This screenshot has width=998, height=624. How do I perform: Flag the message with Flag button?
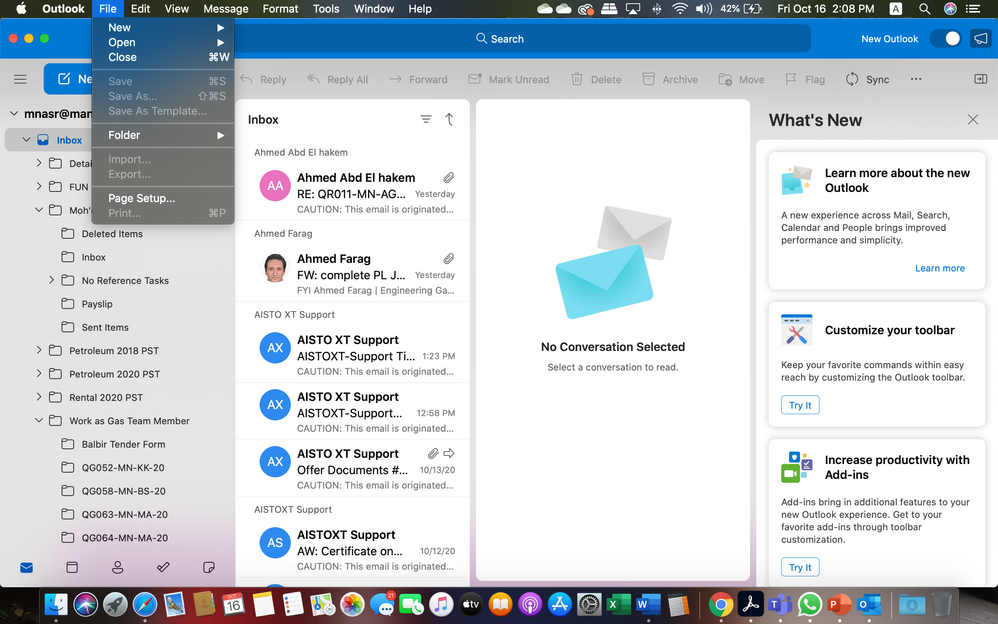pyautogui.click(x=805, y=80)
